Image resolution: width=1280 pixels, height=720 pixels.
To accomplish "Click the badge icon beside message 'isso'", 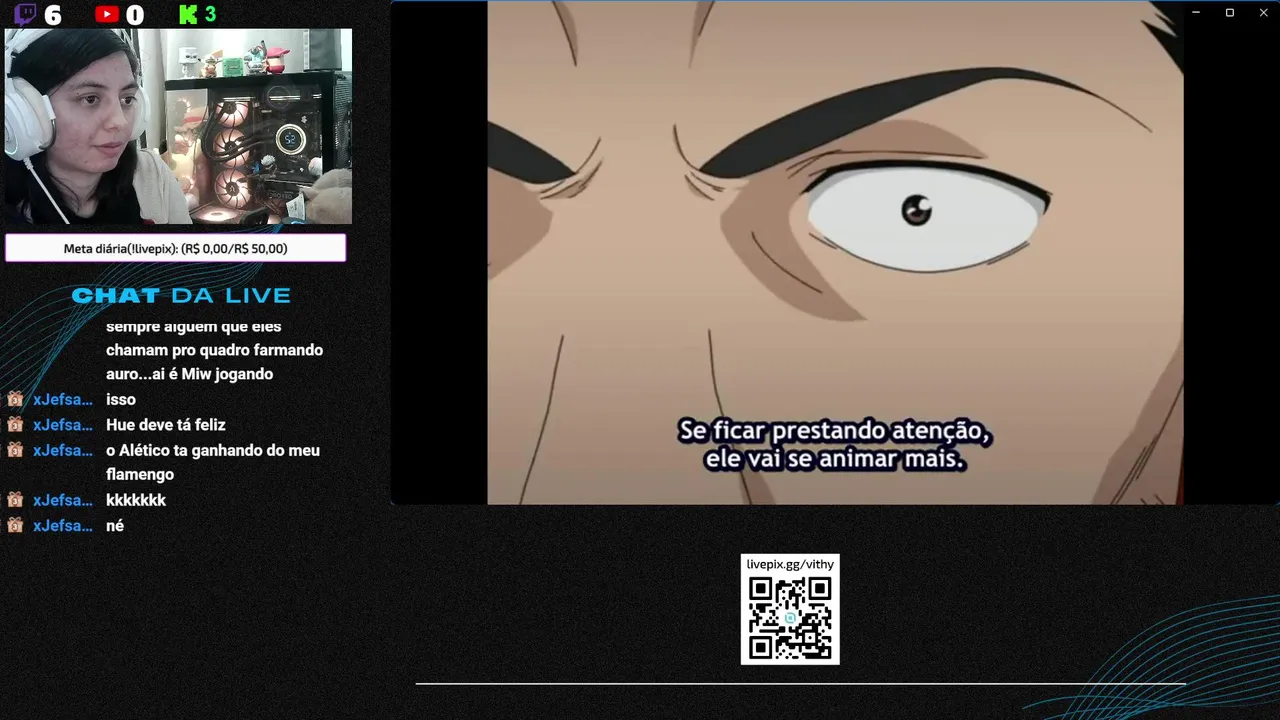I will point(15,399).
